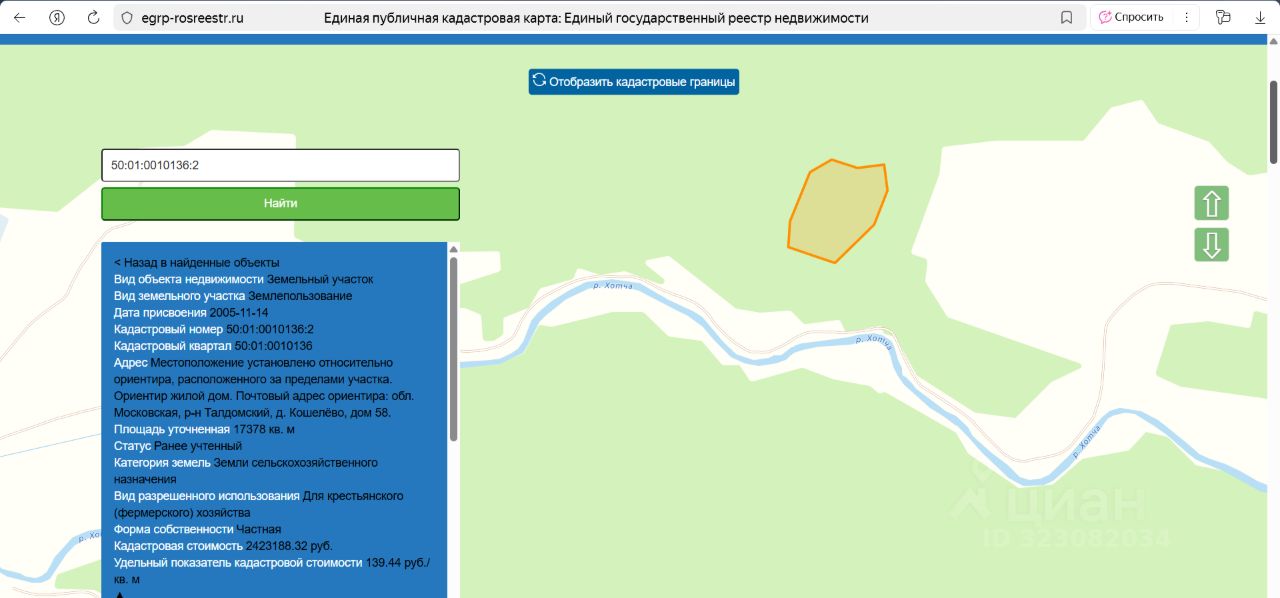Open the Yandex home button

pos(58,17)
